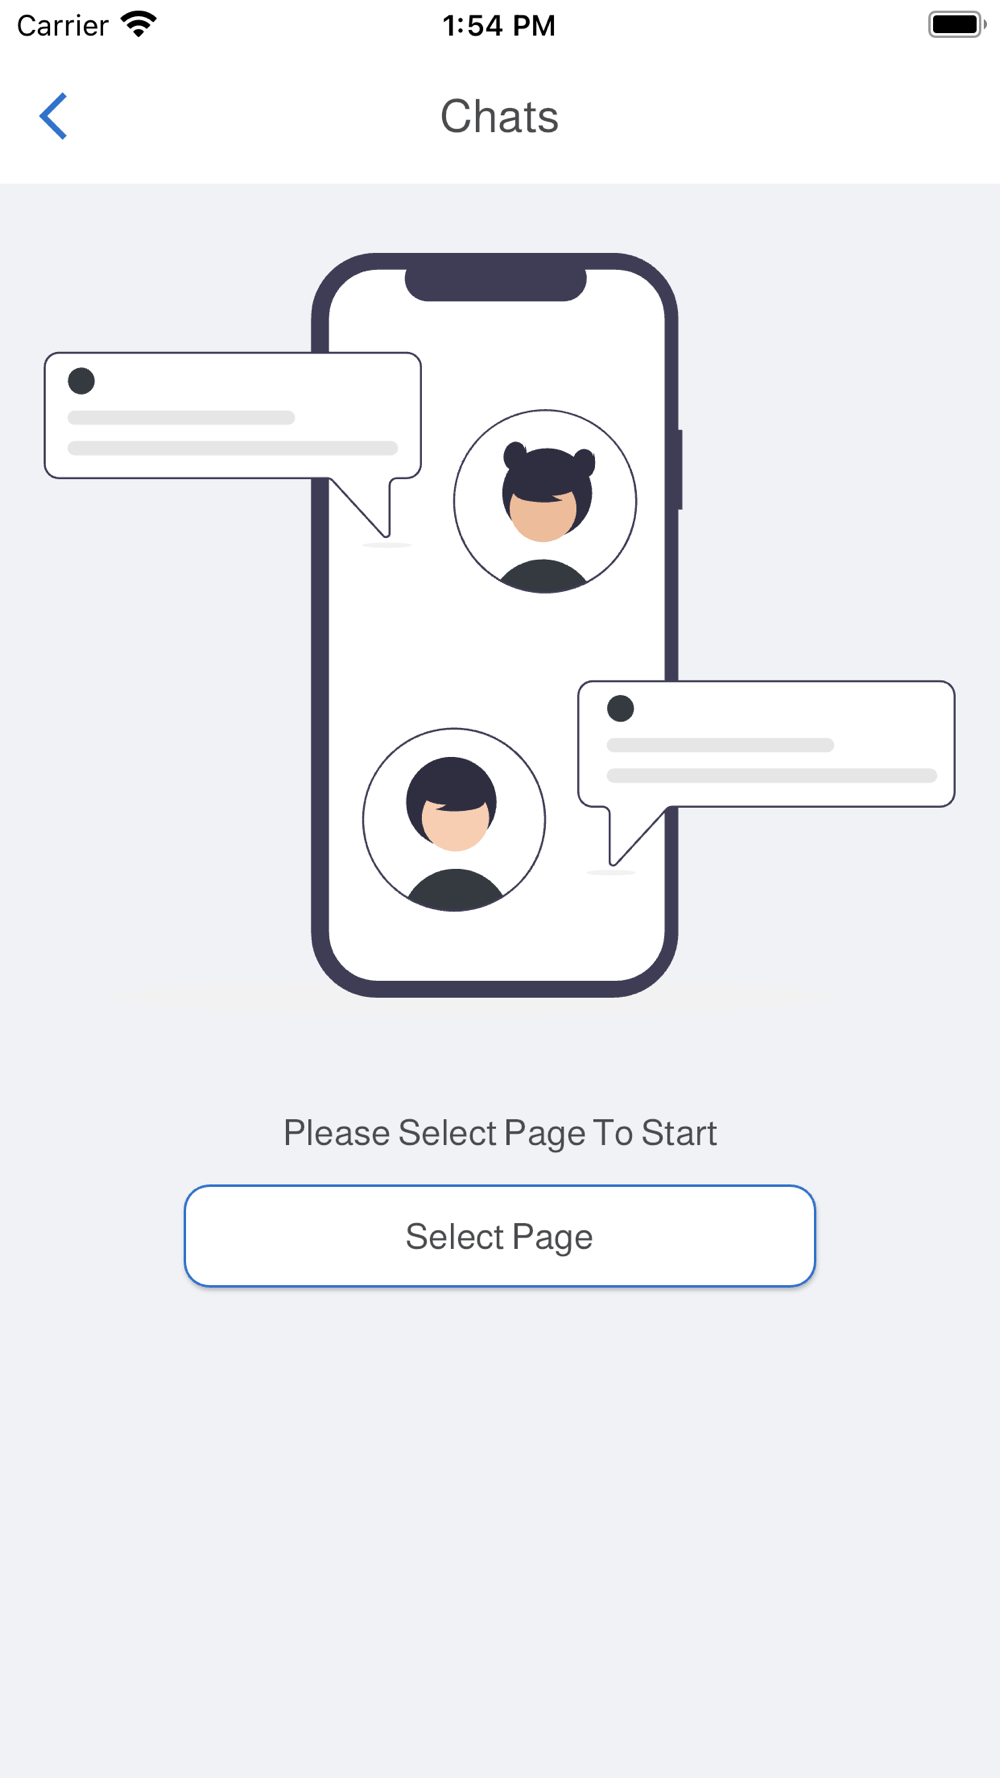Tap the short gray line in left bubble

click(x=181, y=418)
